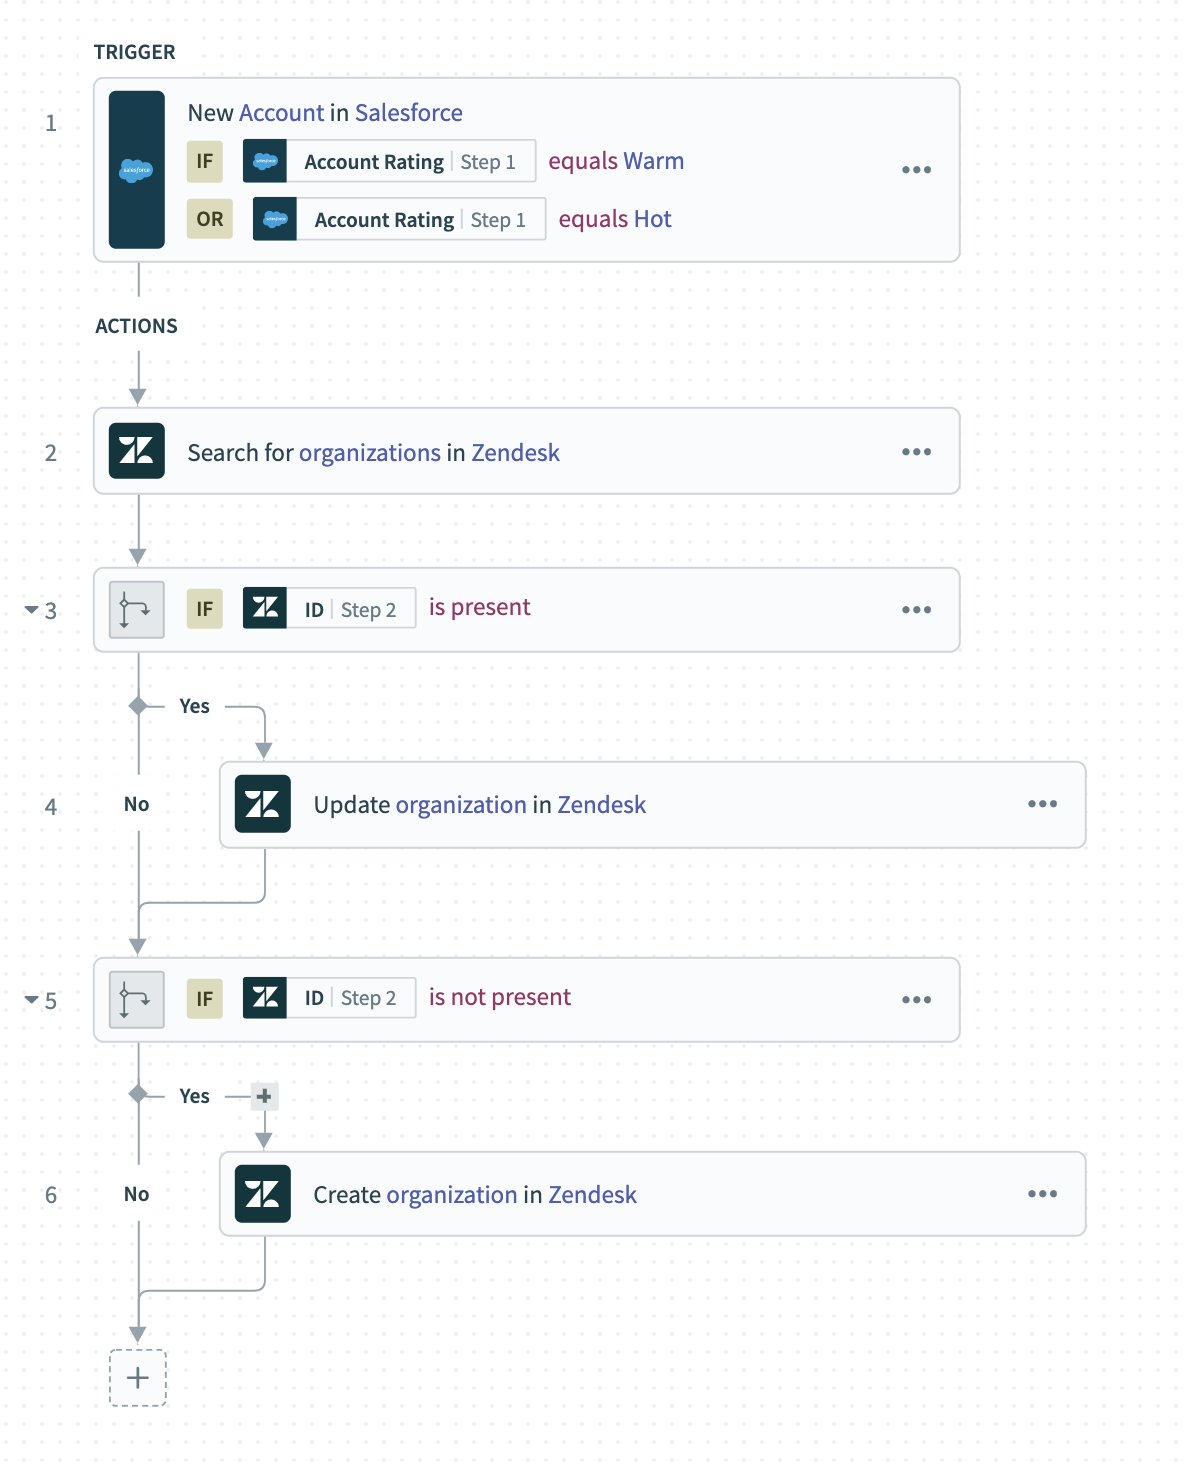Image resolution: width=1188 pixels, height=1468 pixels.
Task: Click Zendesk icon on Update organization step
Action: pyautogui.click(x=263, y=804)
